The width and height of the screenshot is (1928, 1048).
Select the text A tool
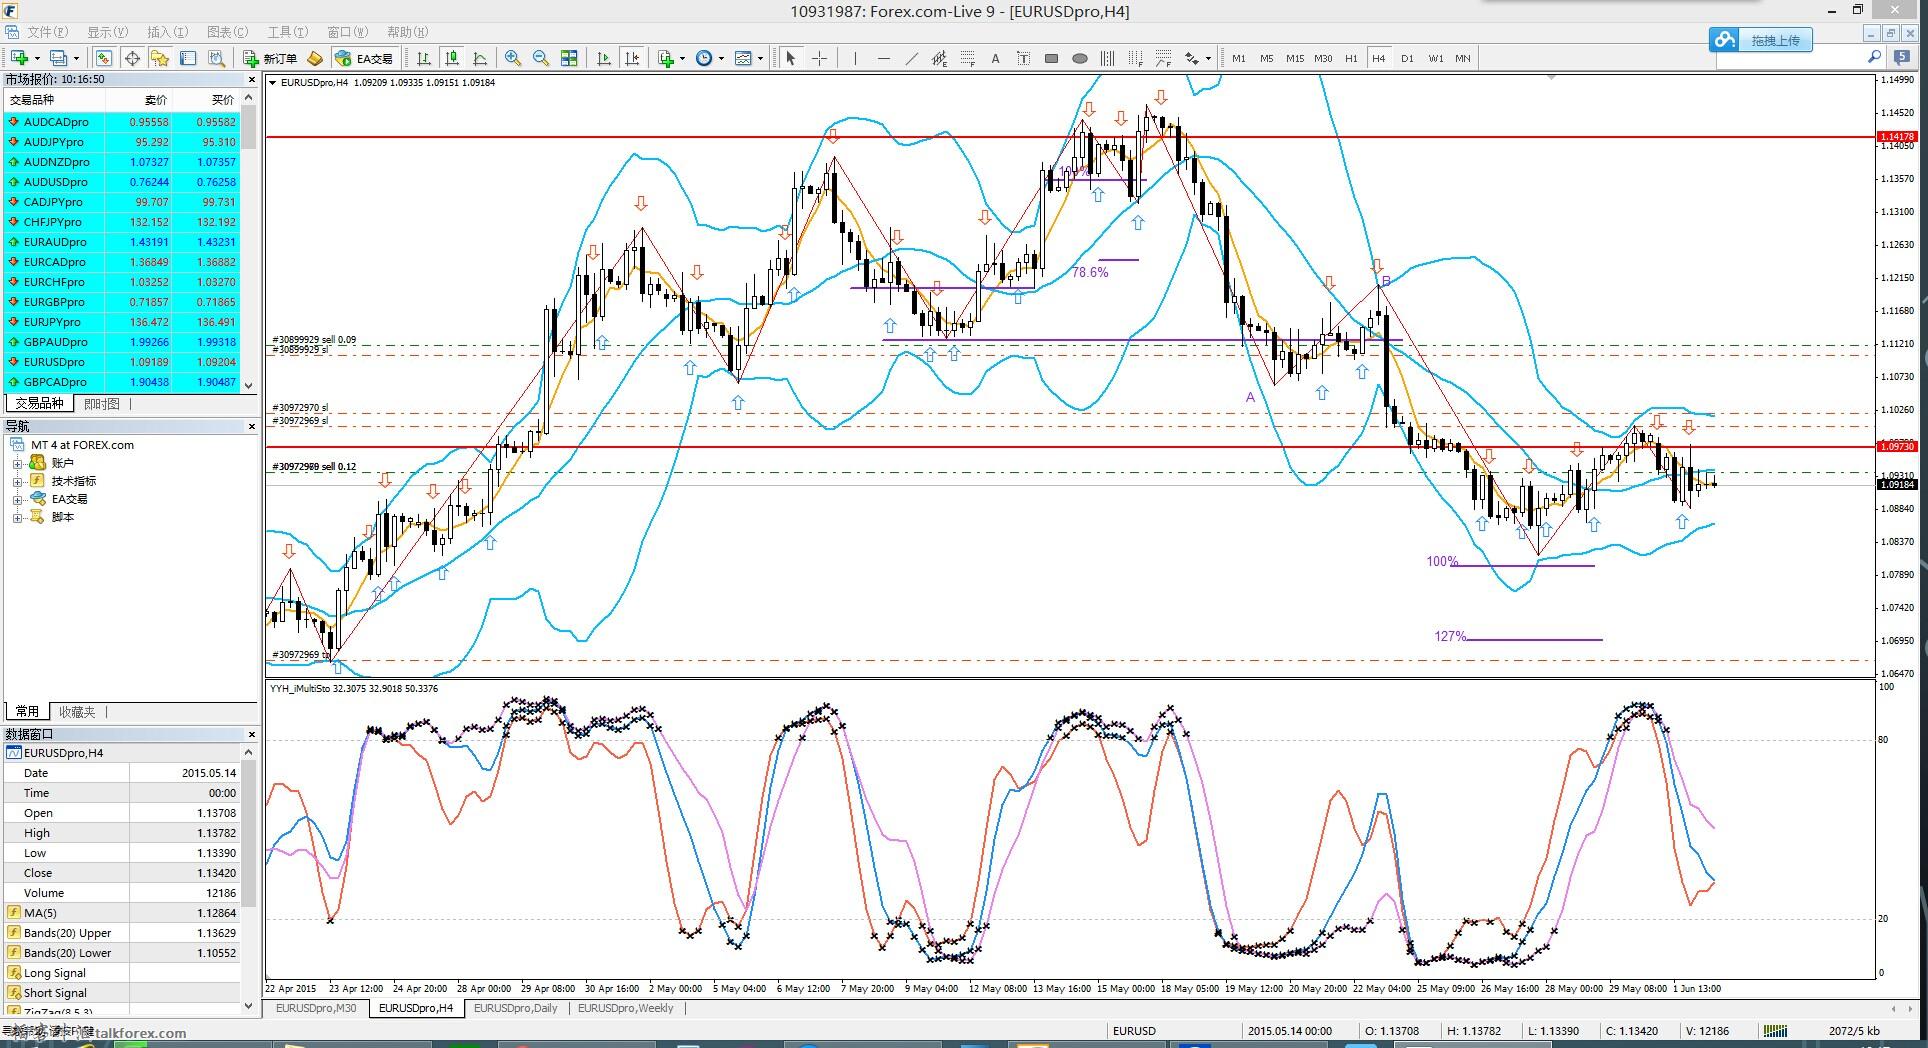coord(995,58)
